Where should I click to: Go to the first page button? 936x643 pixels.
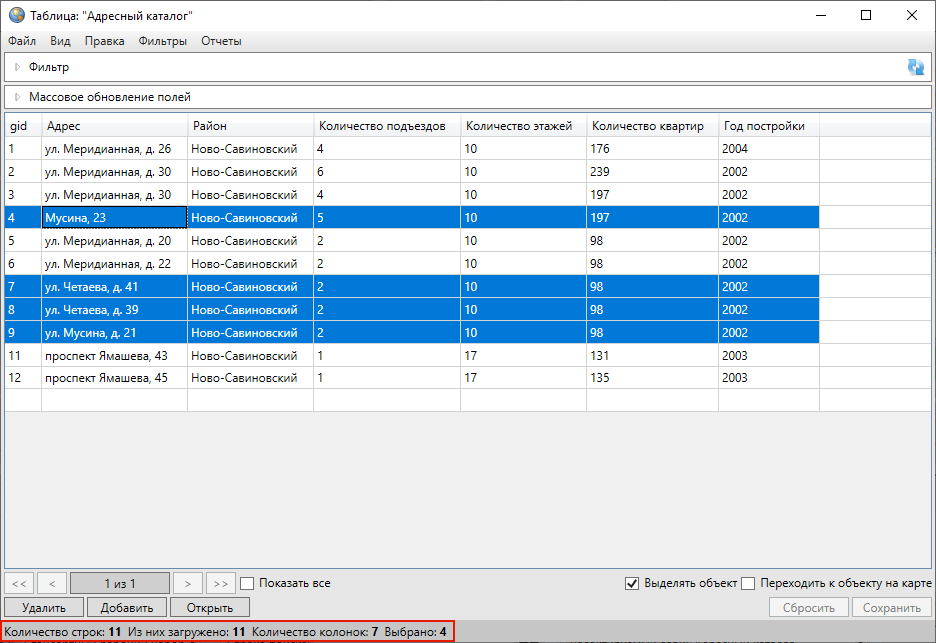point(19,583)
